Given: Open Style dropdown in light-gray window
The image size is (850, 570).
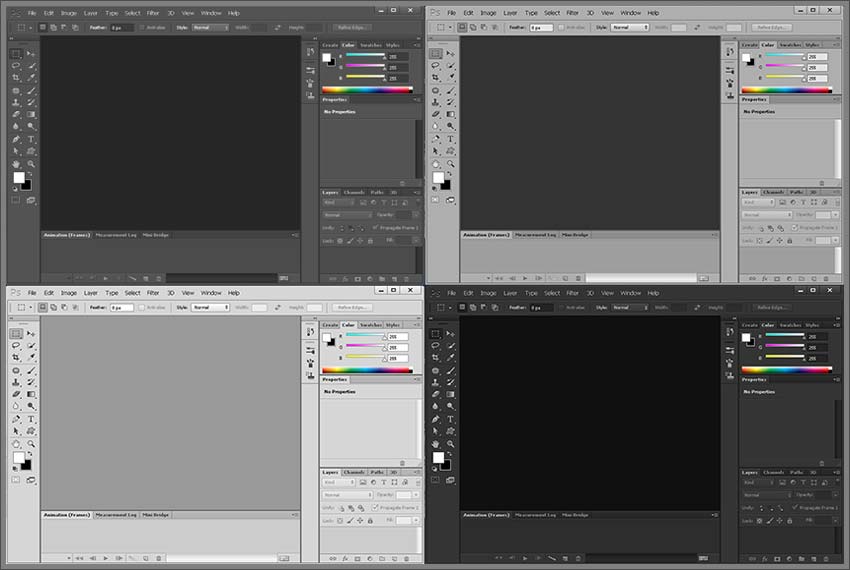Looking at the screenshot, I should 210,308.
